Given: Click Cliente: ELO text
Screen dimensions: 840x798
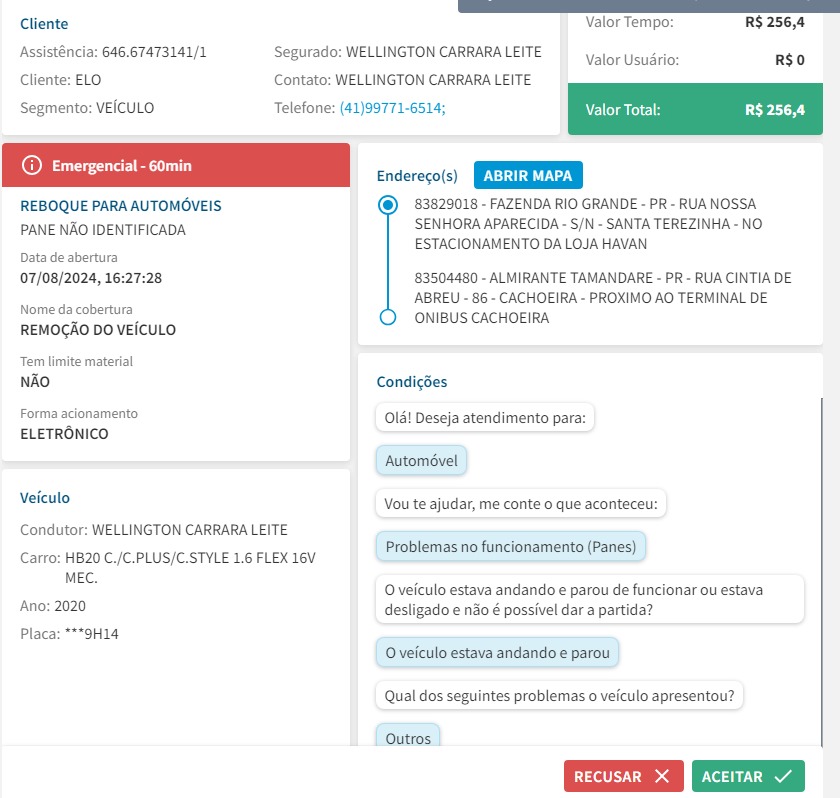Looking at the screenshot, I should (61, 80).
